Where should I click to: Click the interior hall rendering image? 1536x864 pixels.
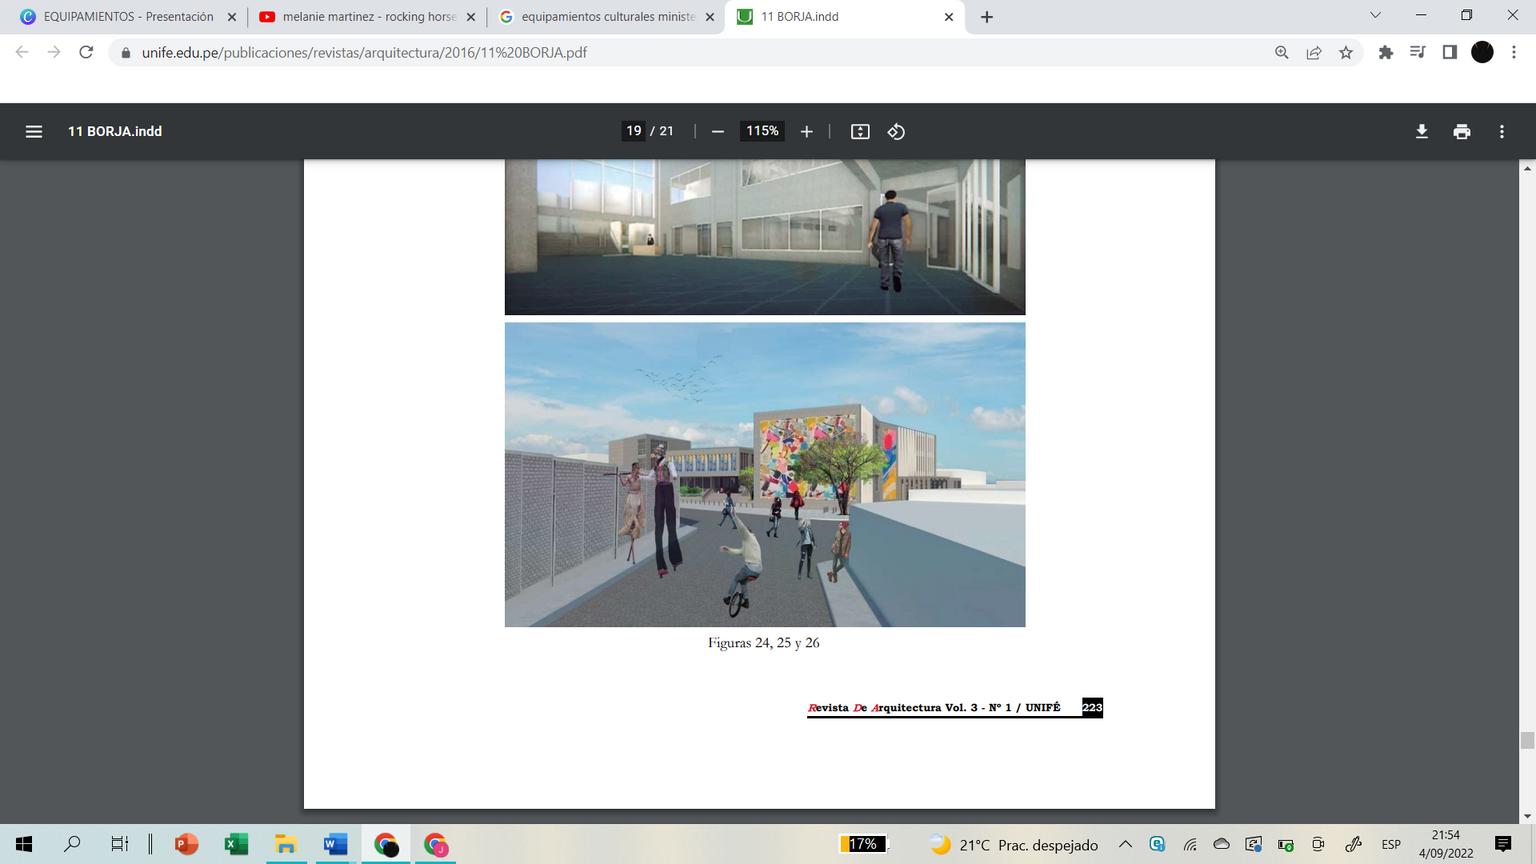click(x=765, y=237)
